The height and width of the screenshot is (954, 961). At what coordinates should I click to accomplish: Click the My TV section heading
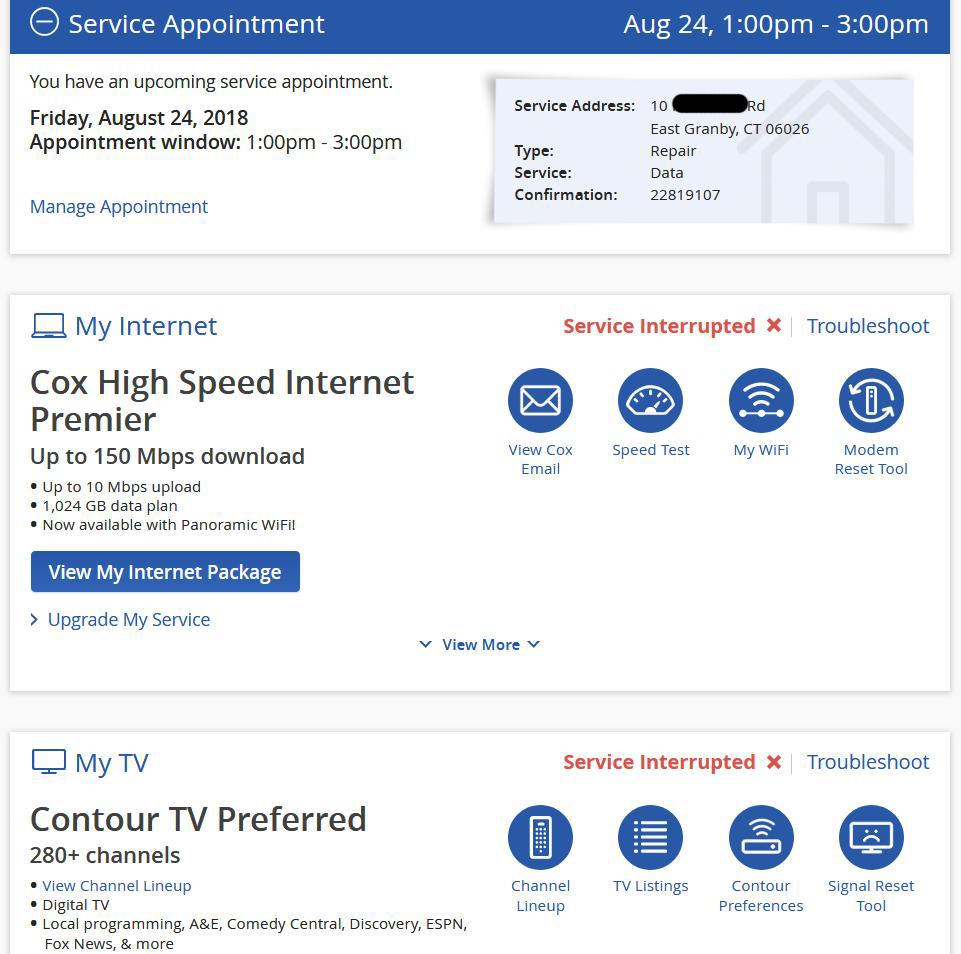pos(111,763)
